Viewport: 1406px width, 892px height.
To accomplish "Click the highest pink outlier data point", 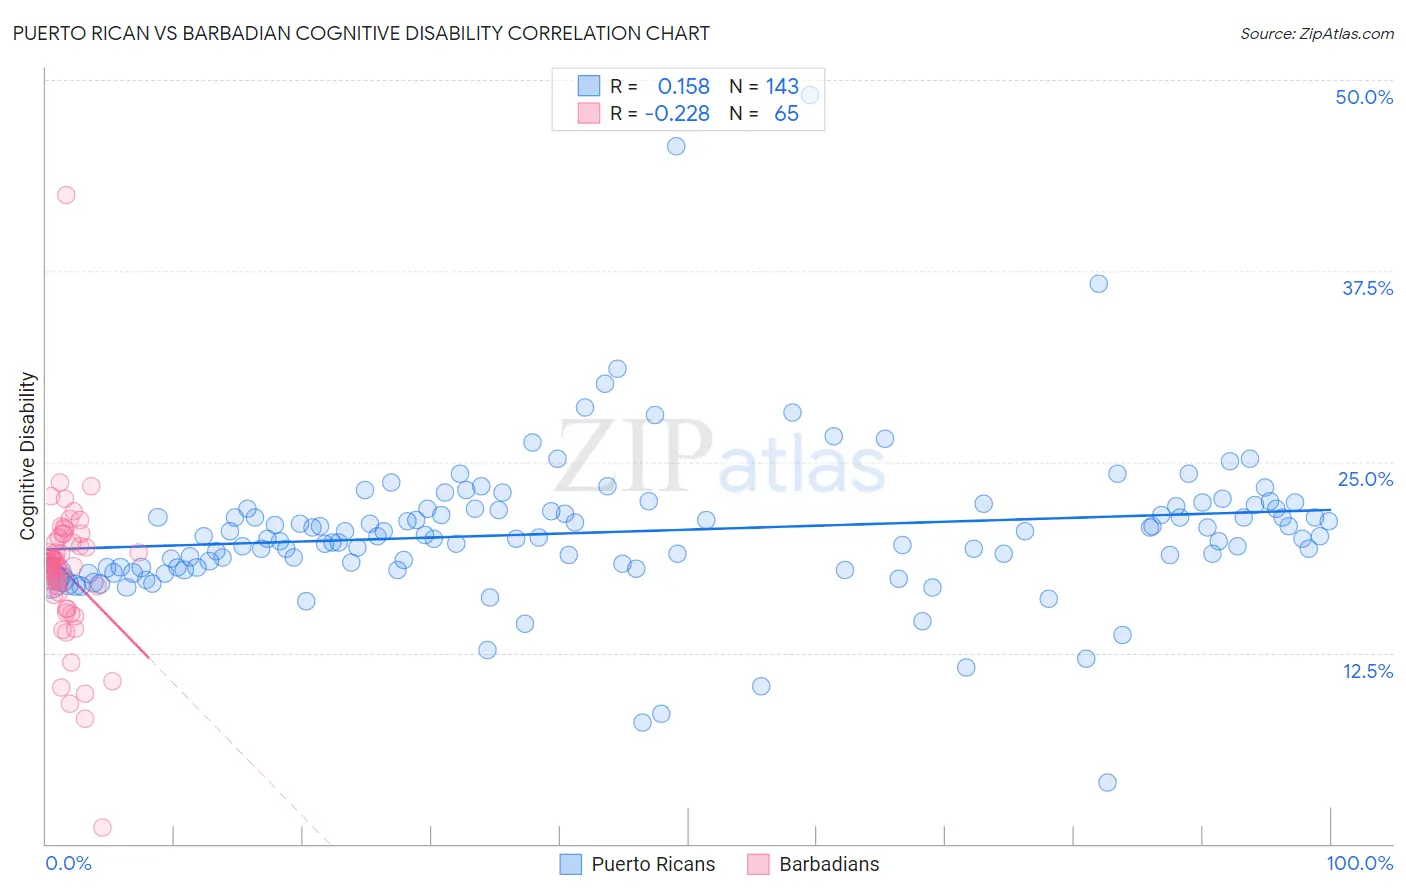I will (x=66, y=195).
